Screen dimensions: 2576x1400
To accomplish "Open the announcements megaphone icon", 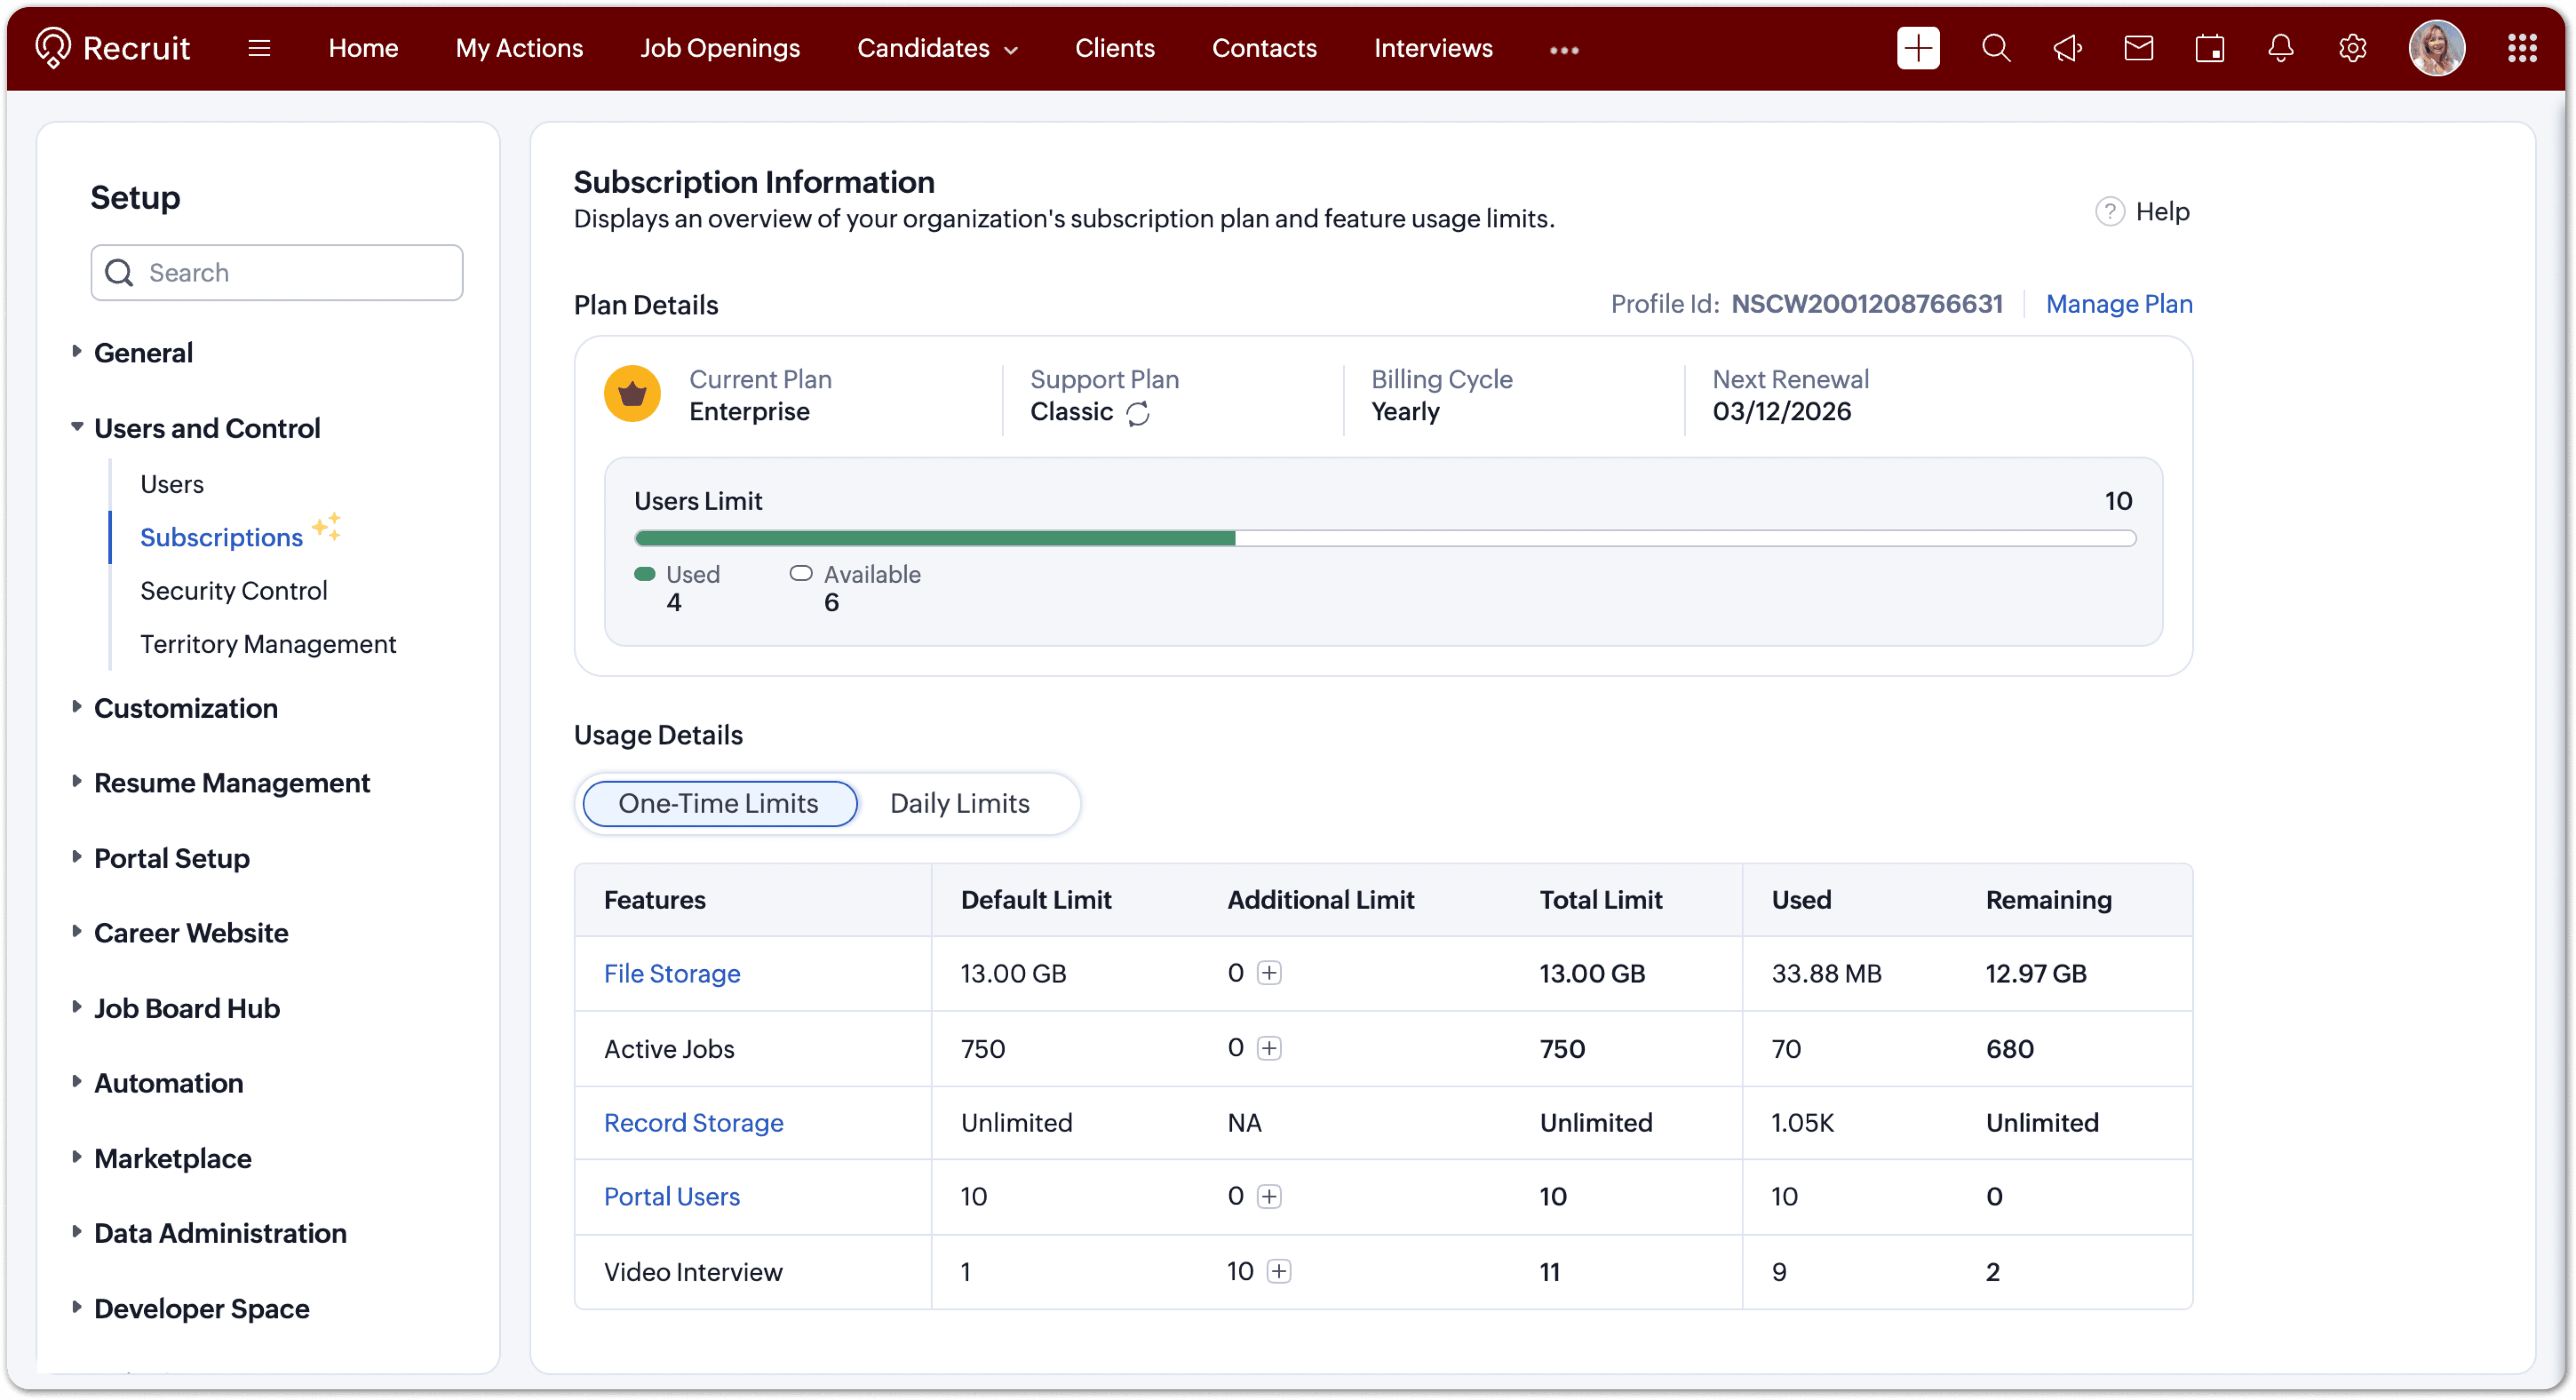I will tap(2067, 48).
